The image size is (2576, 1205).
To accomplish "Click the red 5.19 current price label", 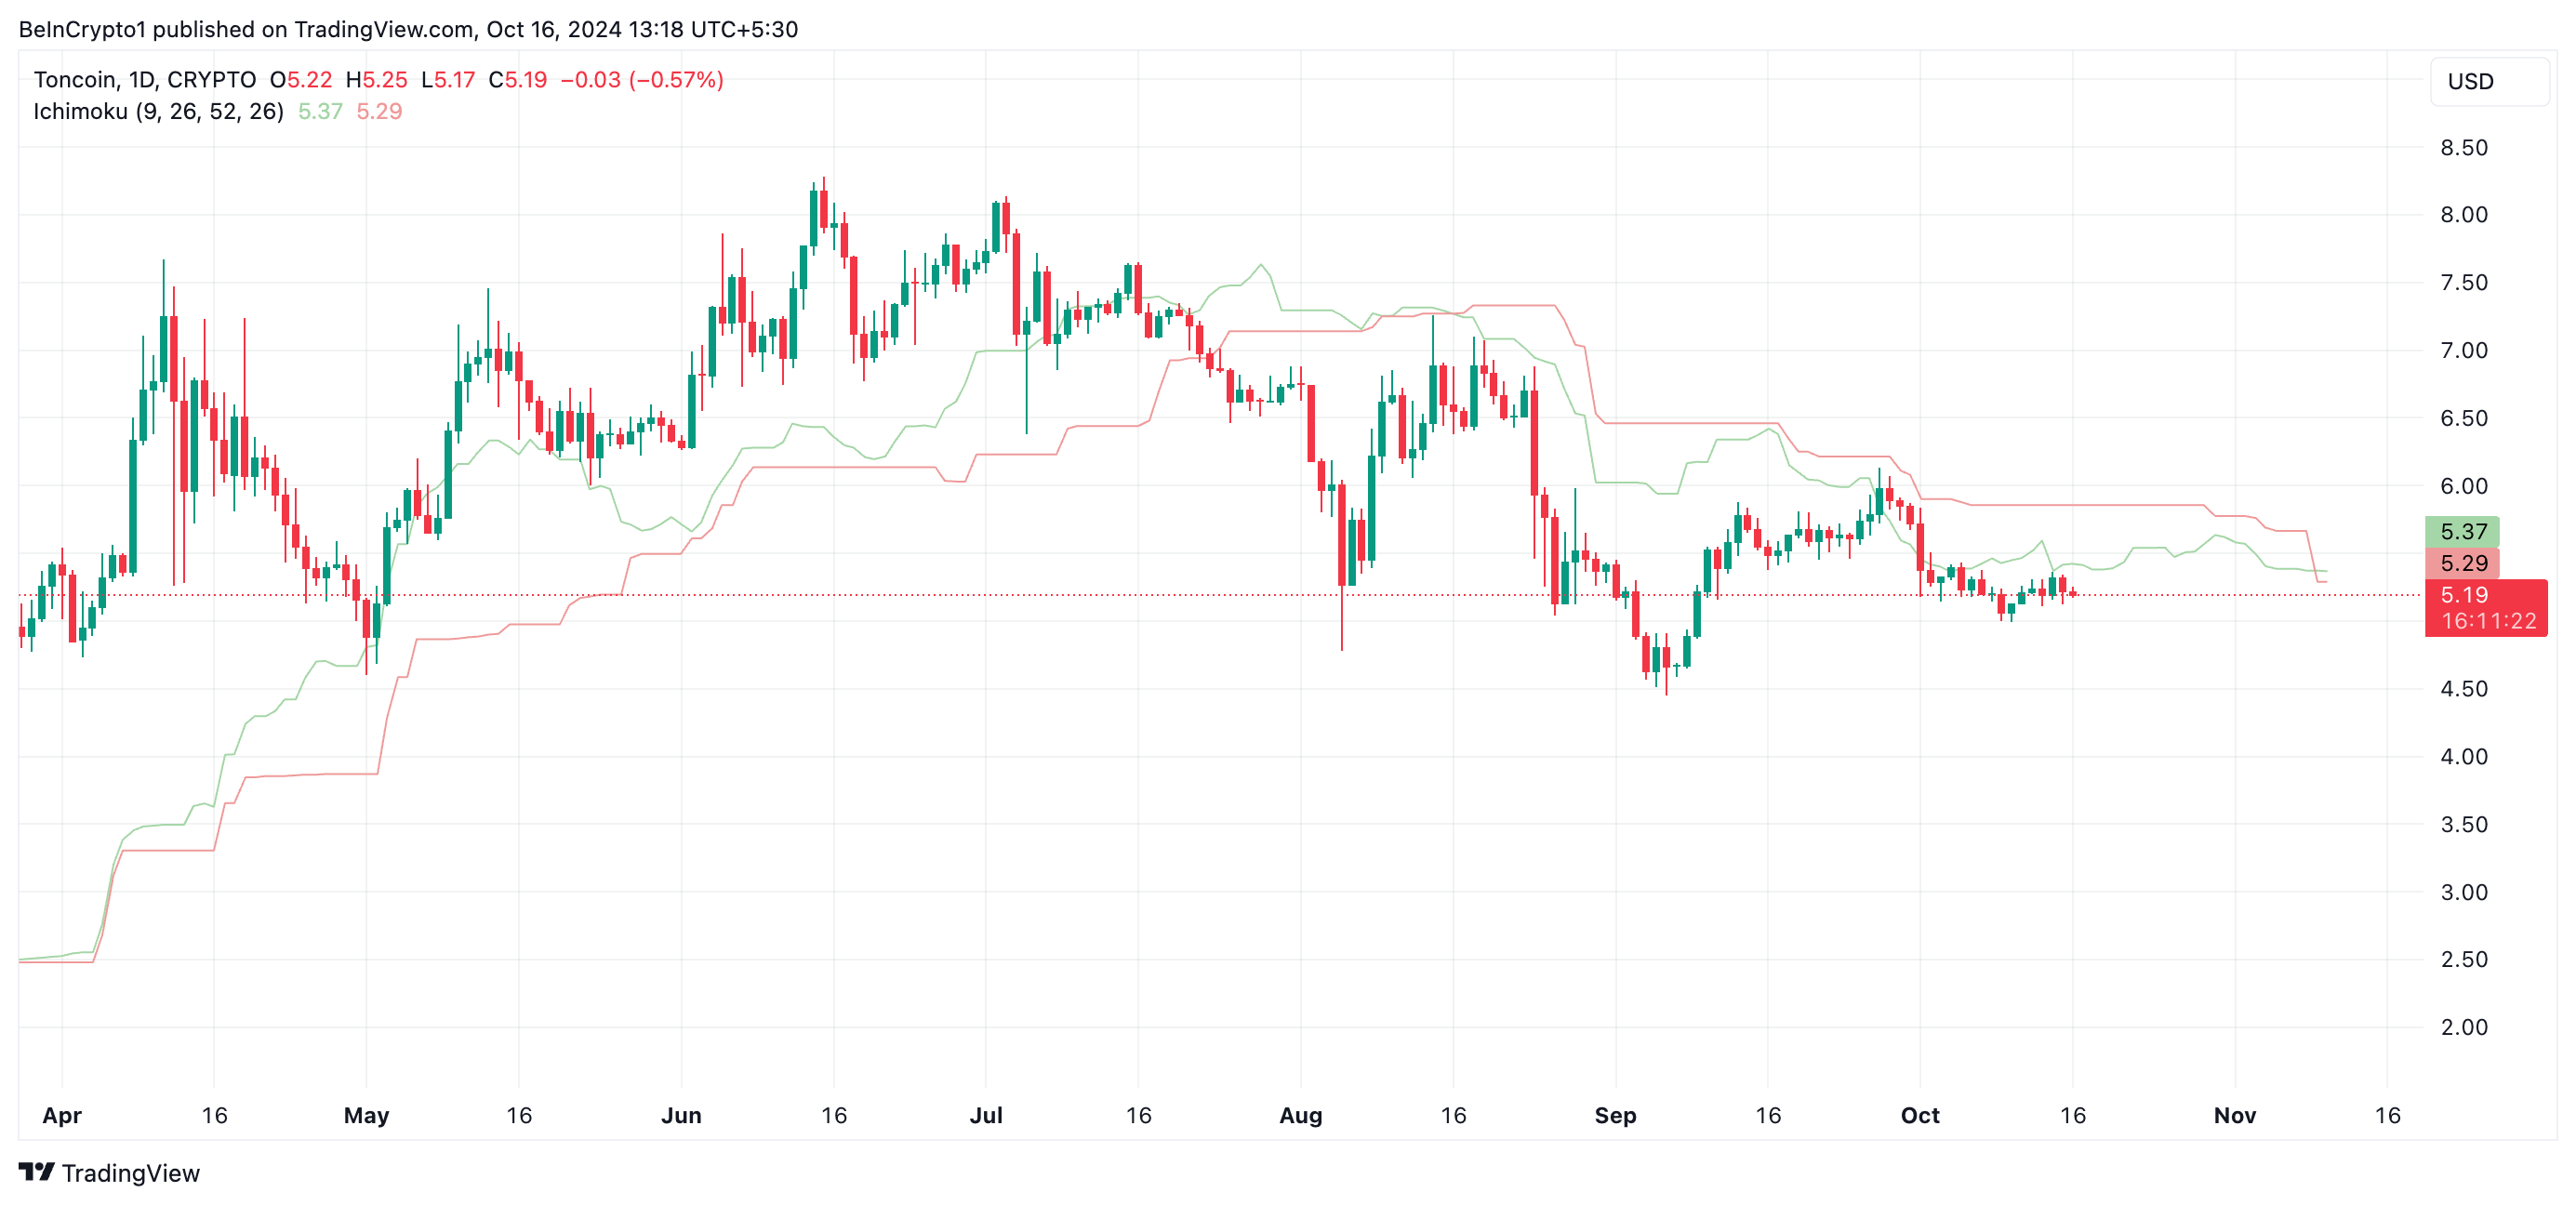I will (x=2463, y=595).
